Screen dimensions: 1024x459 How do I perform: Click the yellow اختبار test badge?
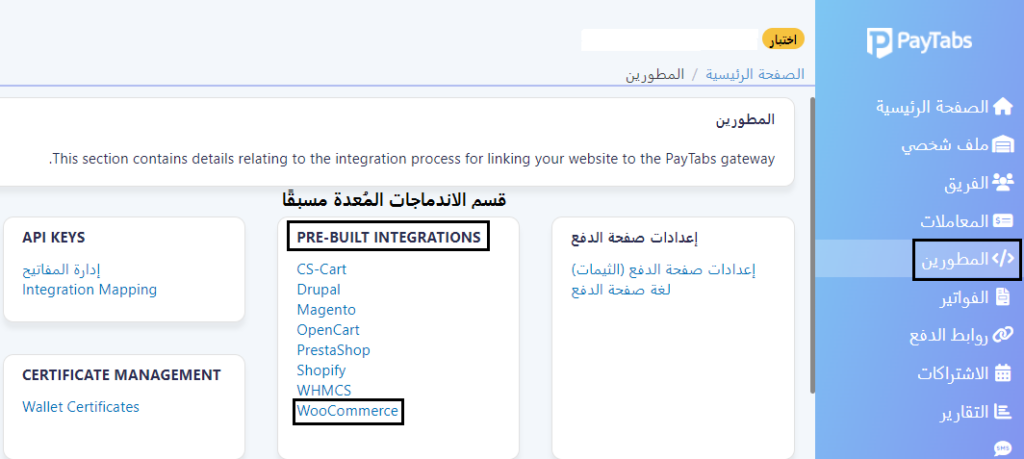click(x=784, y=39)
